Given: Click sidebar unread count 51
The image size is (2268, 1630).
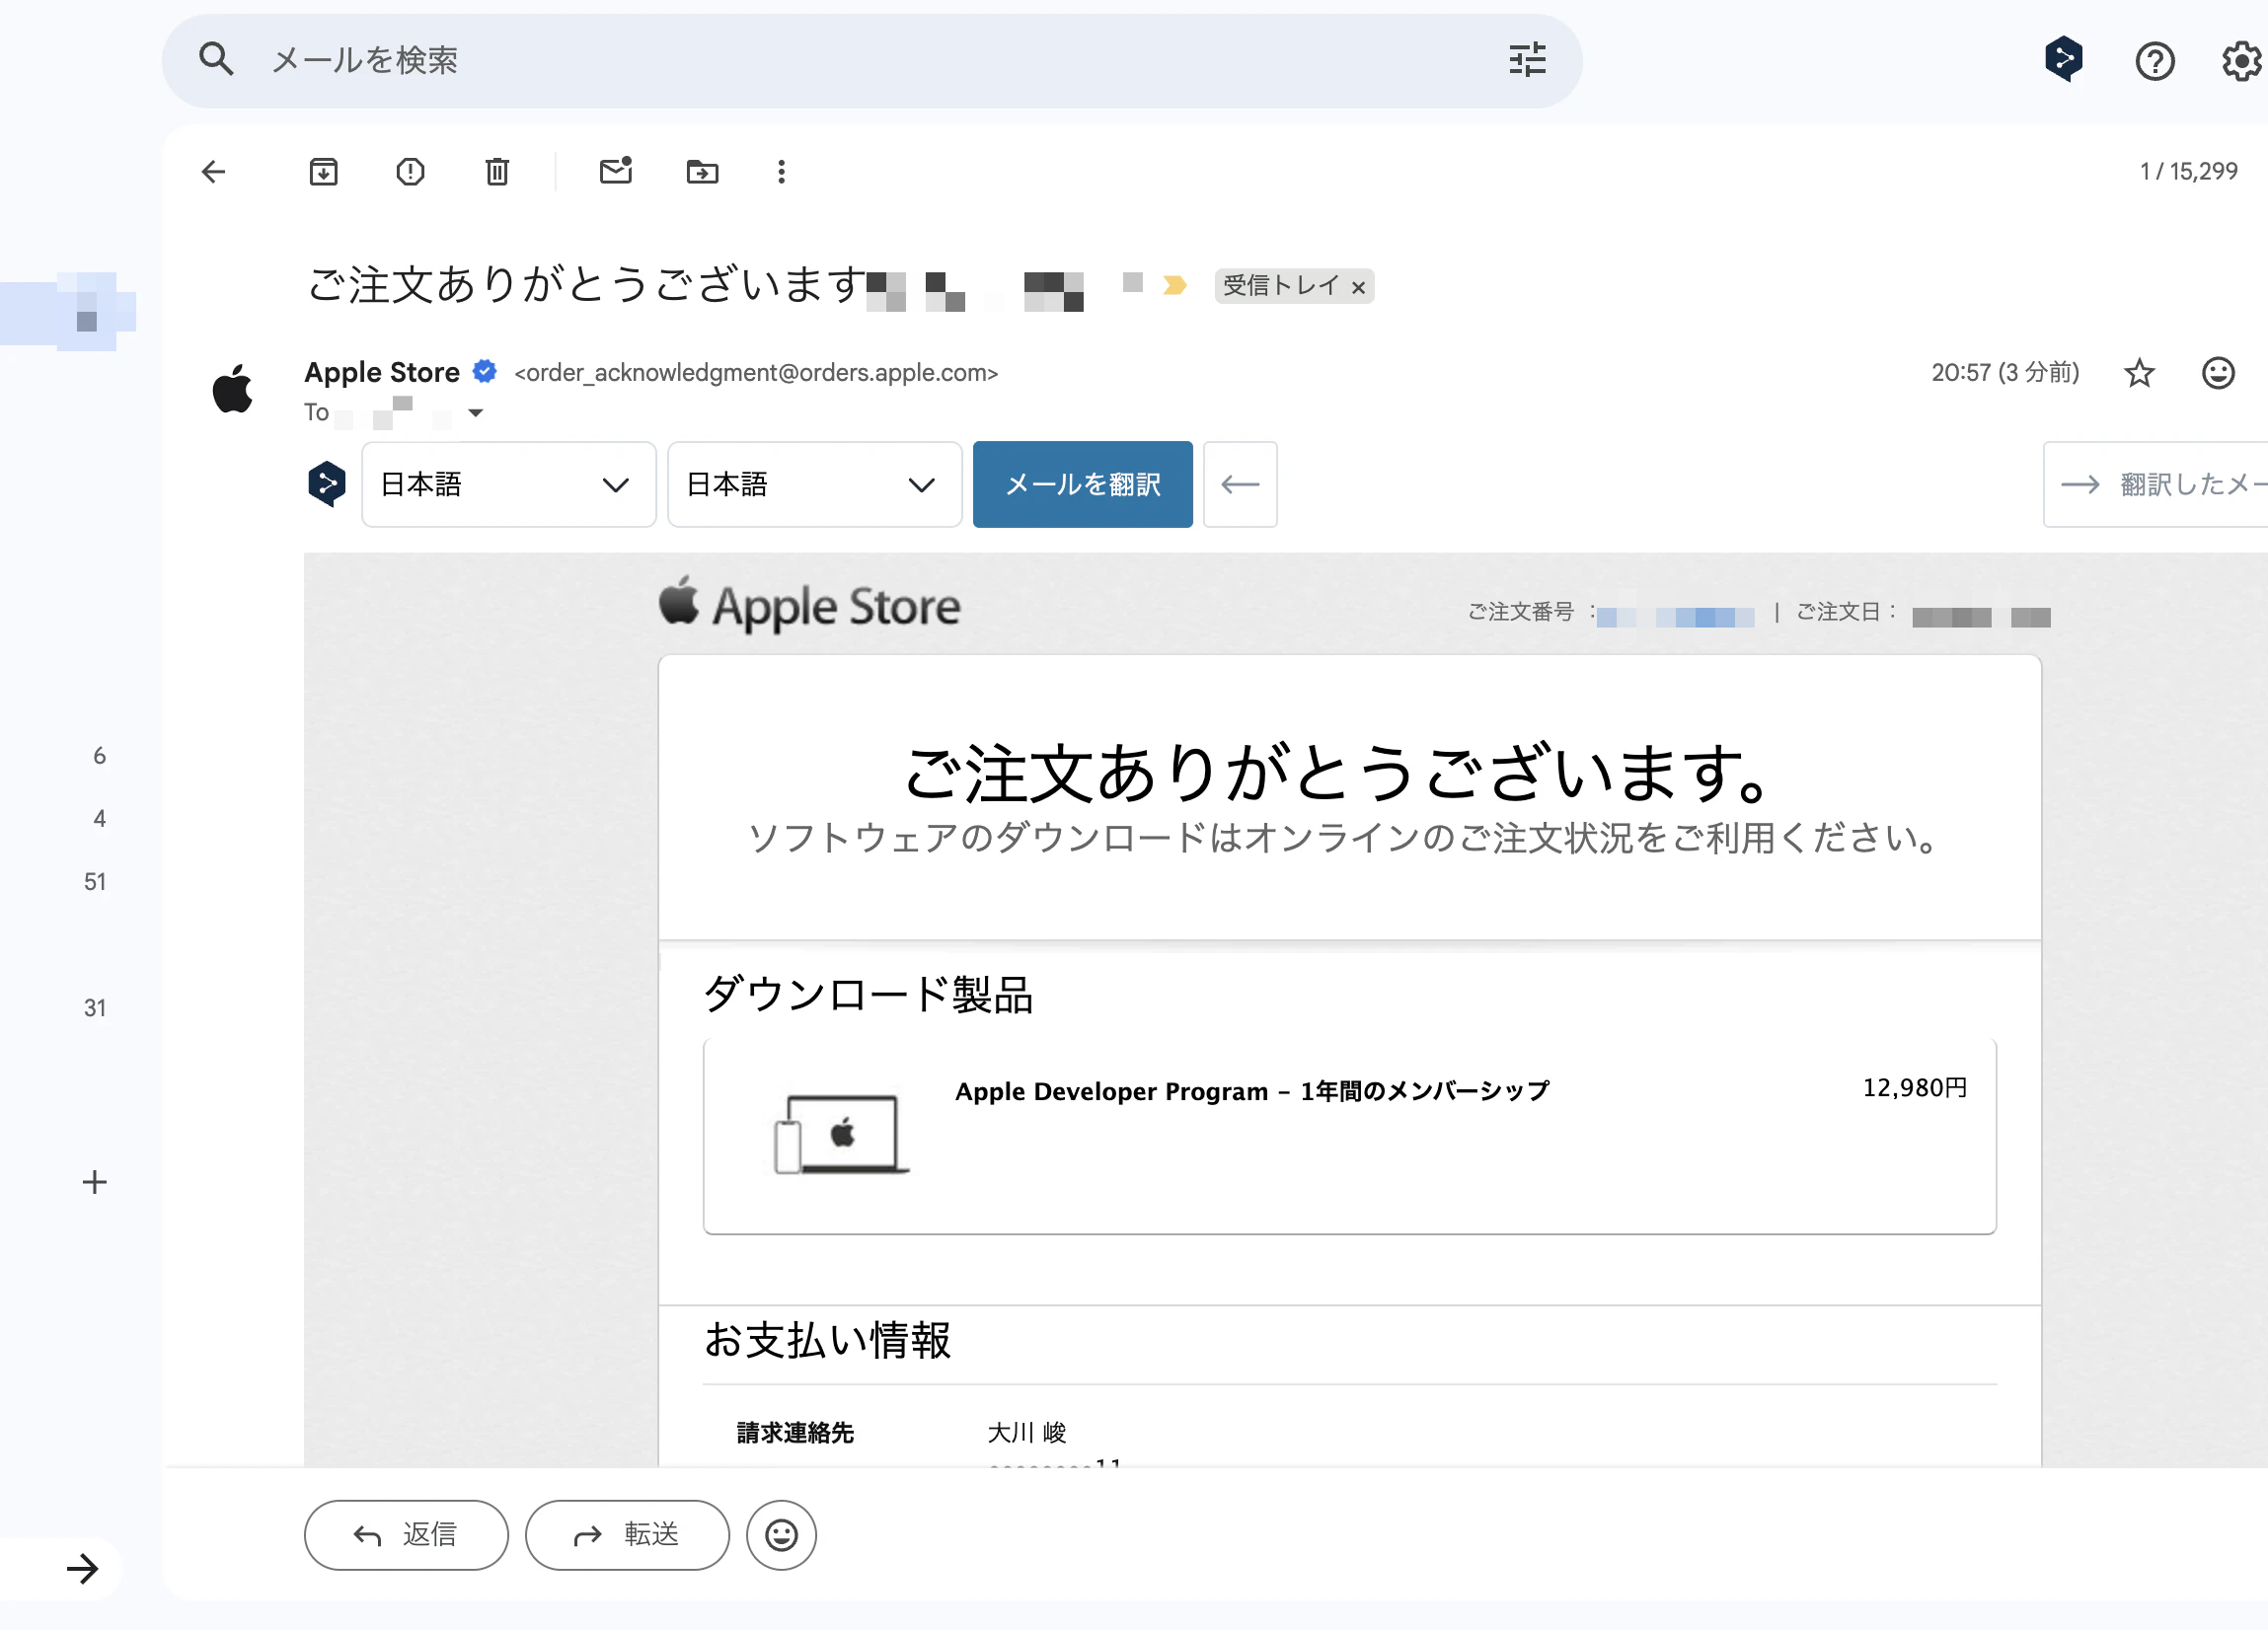Looking at the screenshot, I should point(95,882).
